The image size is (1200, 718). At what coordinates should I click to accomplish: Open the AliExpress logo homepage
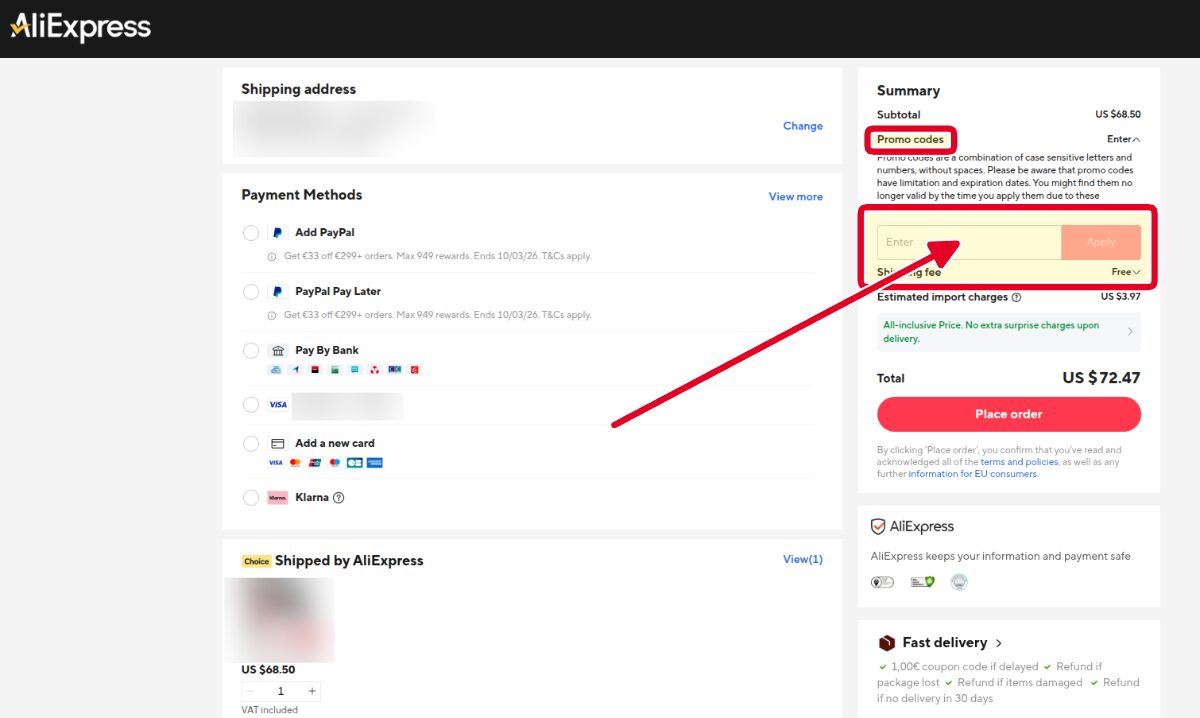[x=80, y=28]
